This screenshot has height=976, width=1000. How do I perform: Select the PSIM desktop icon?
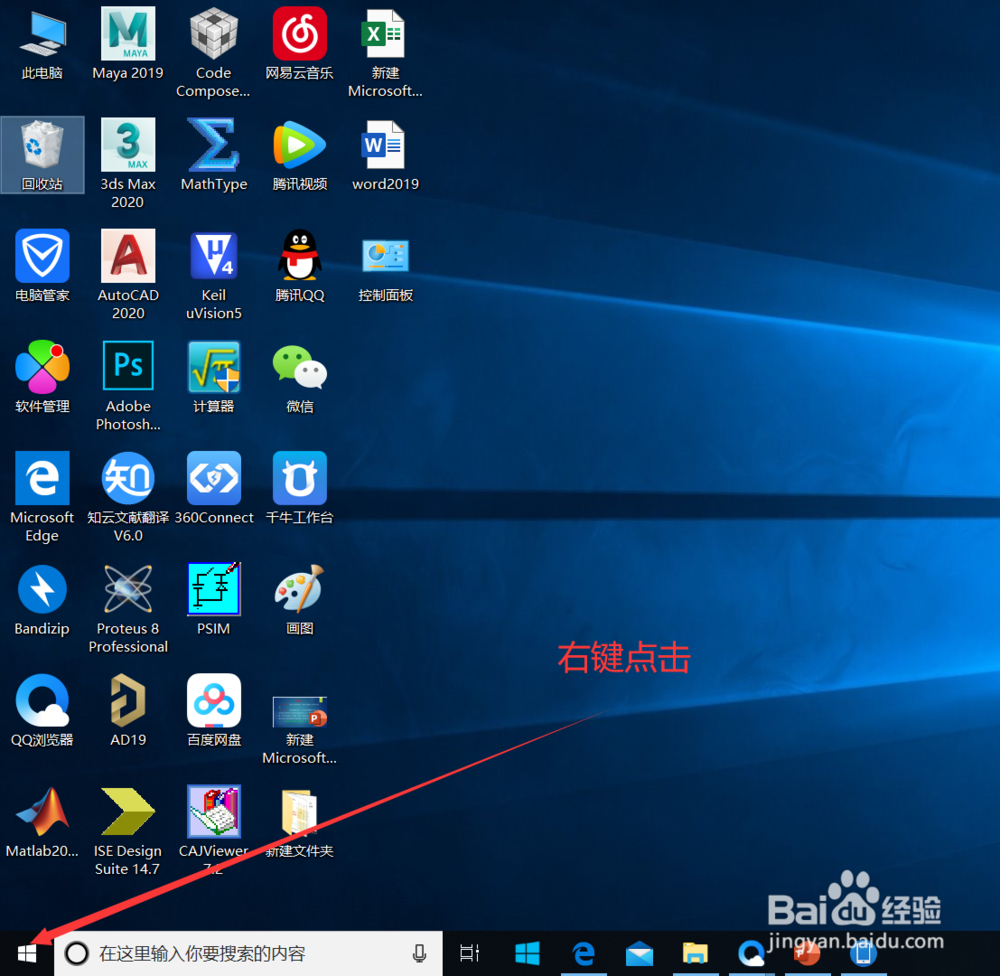(x=214, y=600)
